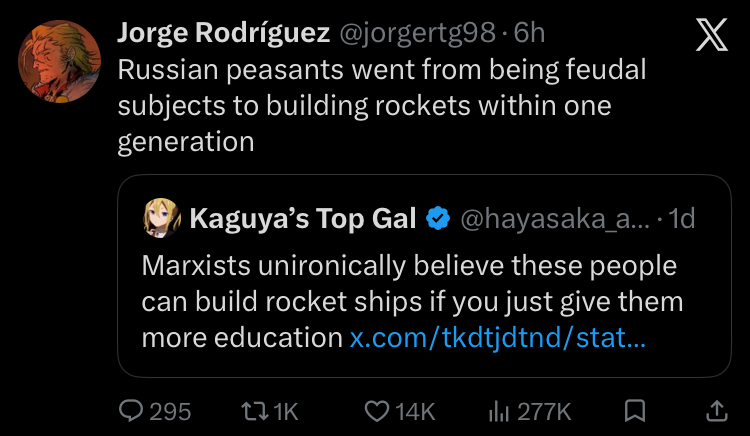
Task: Click the Jorge Rodríguez display name
Action: [x=223, y=33]
